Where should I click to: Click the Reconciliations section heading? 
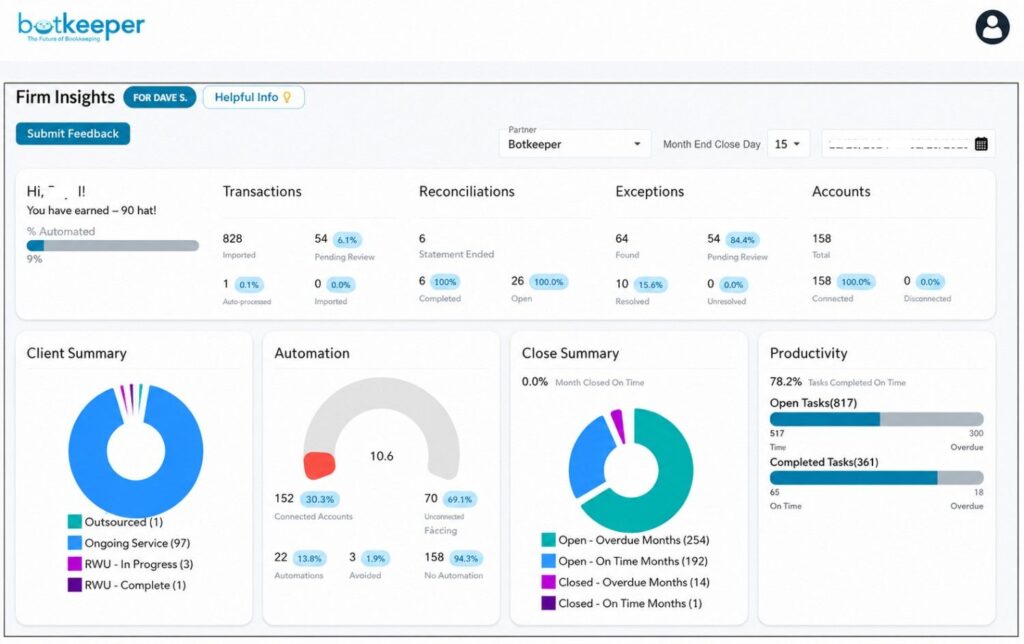click(467, 191)
